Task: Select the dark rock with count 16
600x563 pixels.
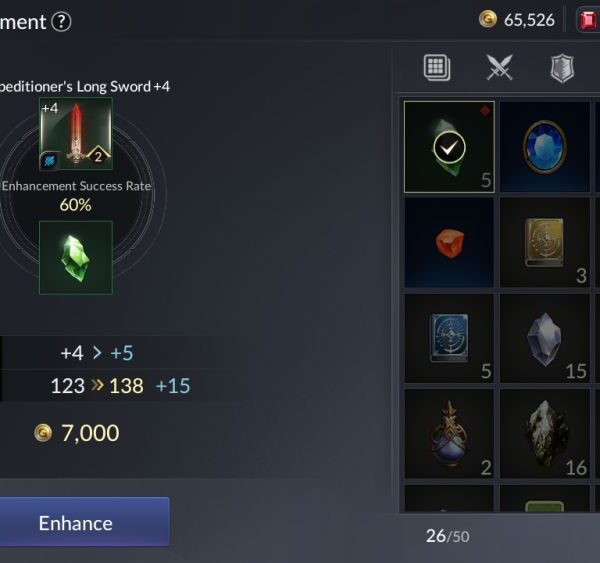Action: click(545, 434)
